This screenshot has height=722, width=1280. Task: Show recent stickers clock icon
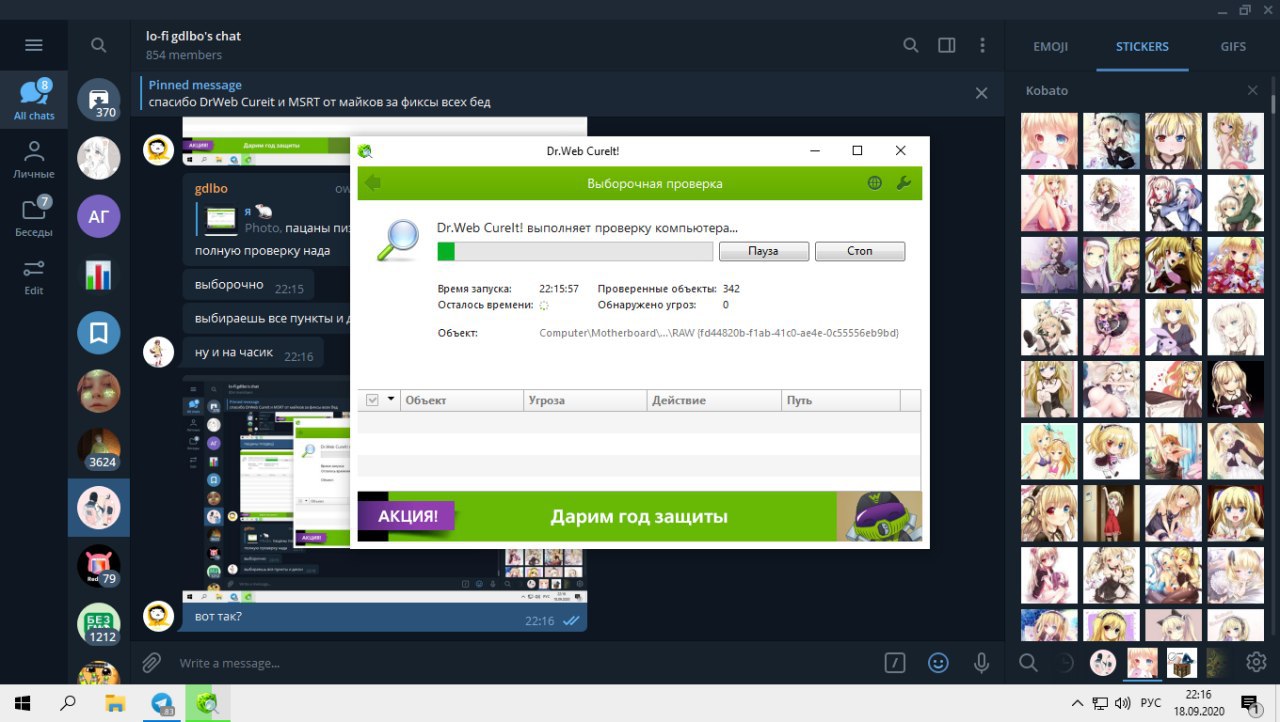1066,662
